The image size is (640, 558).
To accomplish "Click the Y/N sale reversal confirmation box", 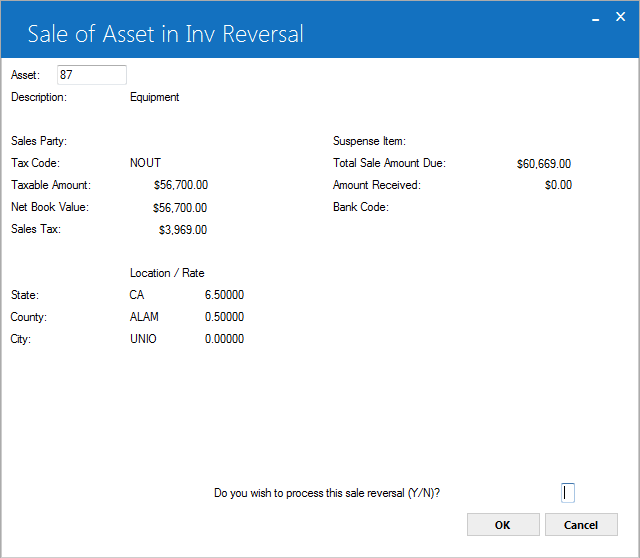I will pos(567,493).
